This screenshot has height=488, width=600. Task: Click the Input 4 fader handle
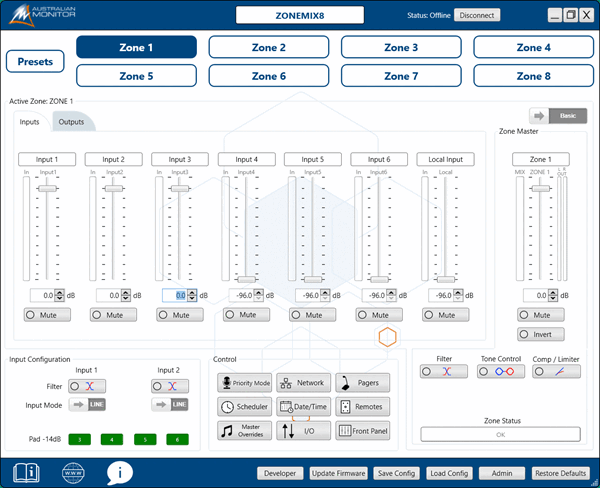click(246, 280)
